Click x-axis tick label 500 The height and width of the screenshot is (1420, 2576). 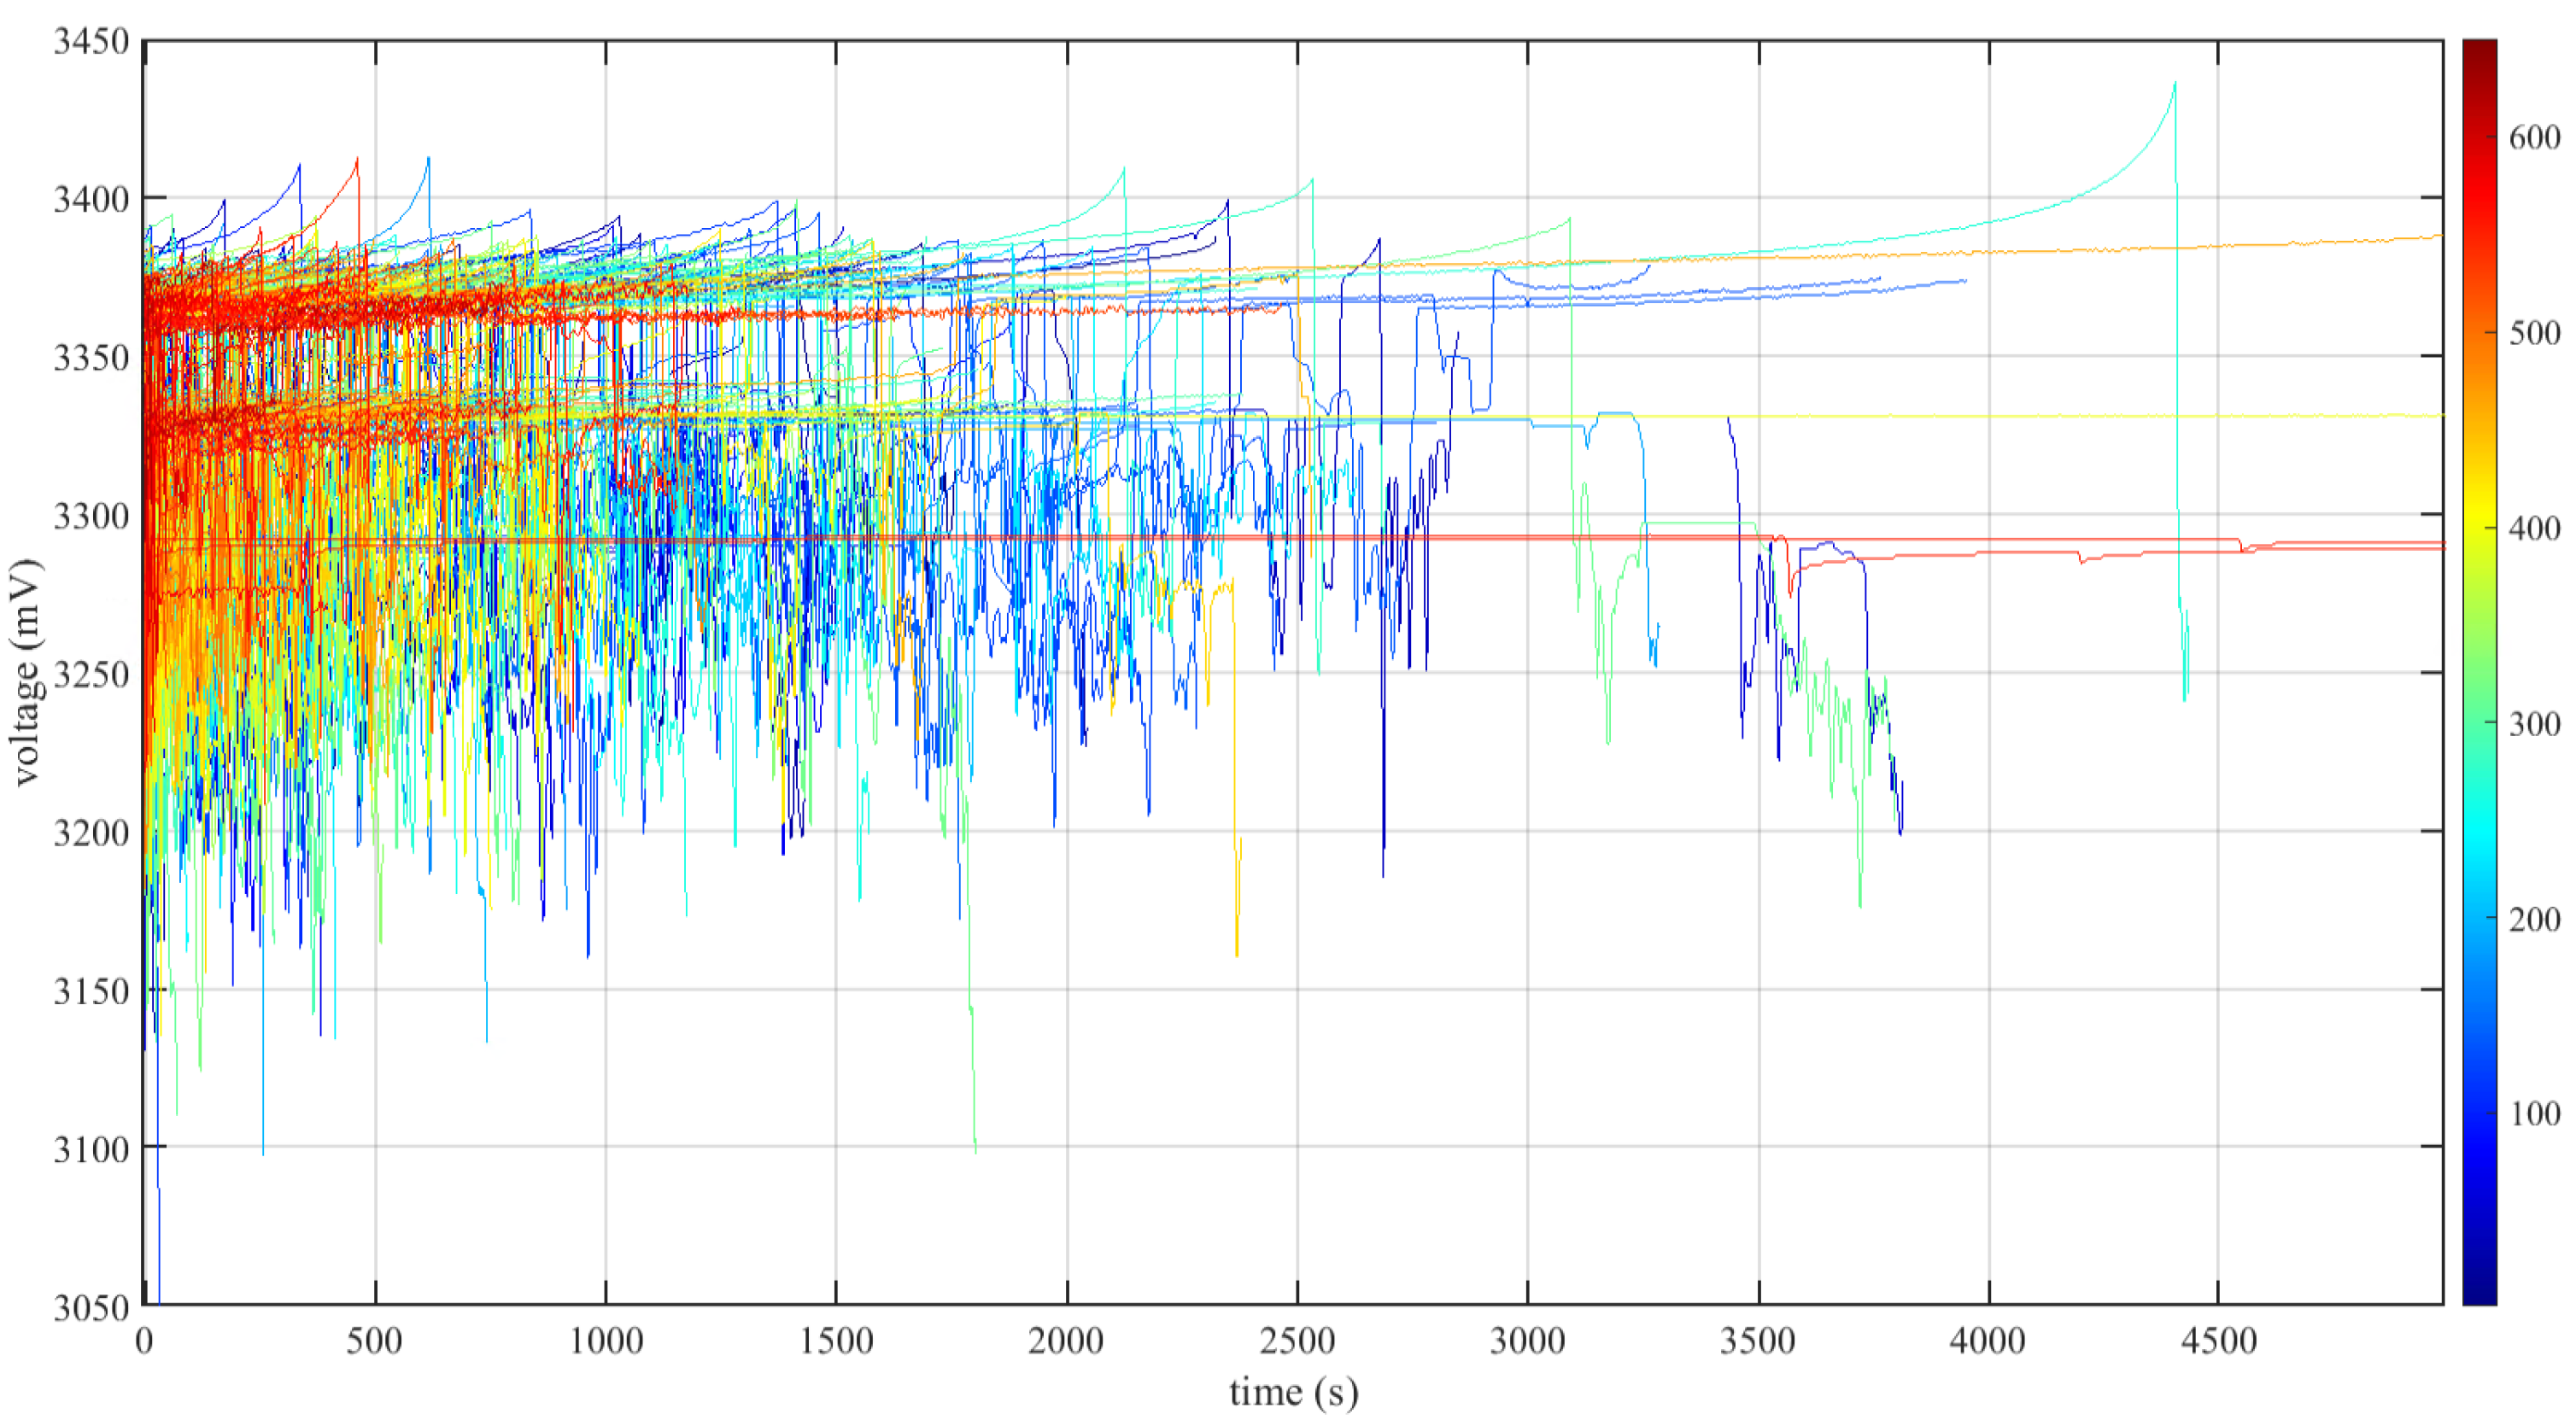[375, 1341]
